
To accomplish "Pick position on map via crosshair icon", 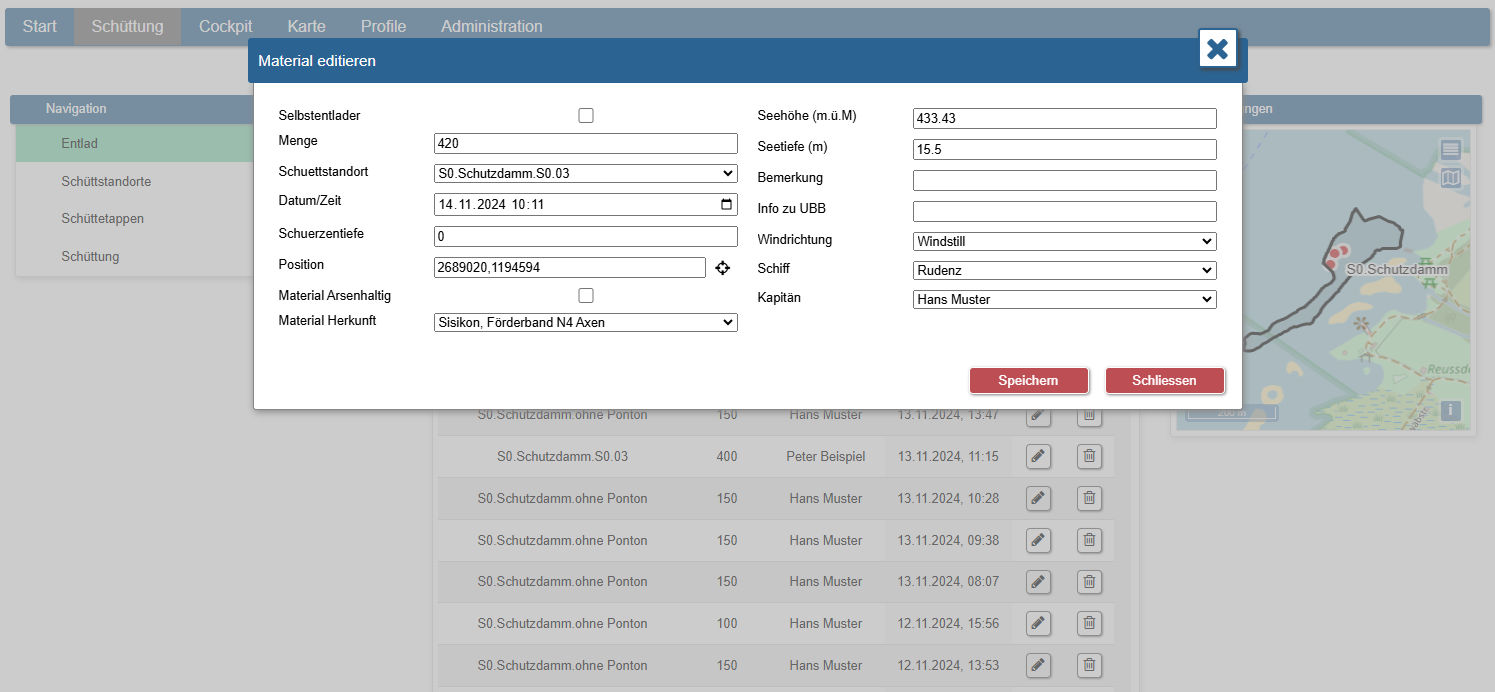I will pos(723,268).
